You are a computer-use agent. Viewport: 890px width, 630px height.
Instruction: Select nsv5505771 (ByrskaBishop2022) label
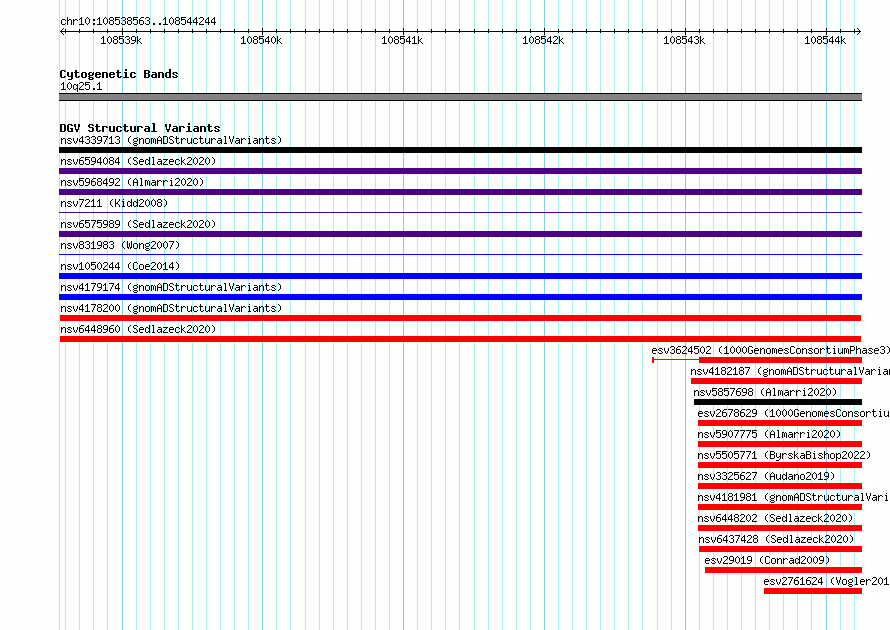[784, 455]
